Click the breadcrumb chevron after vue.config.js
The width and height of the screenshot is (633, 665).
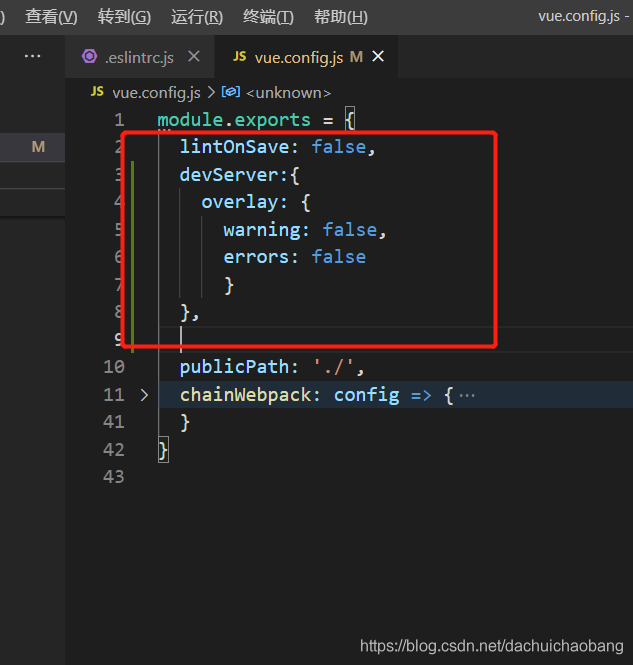coord(211,92)
